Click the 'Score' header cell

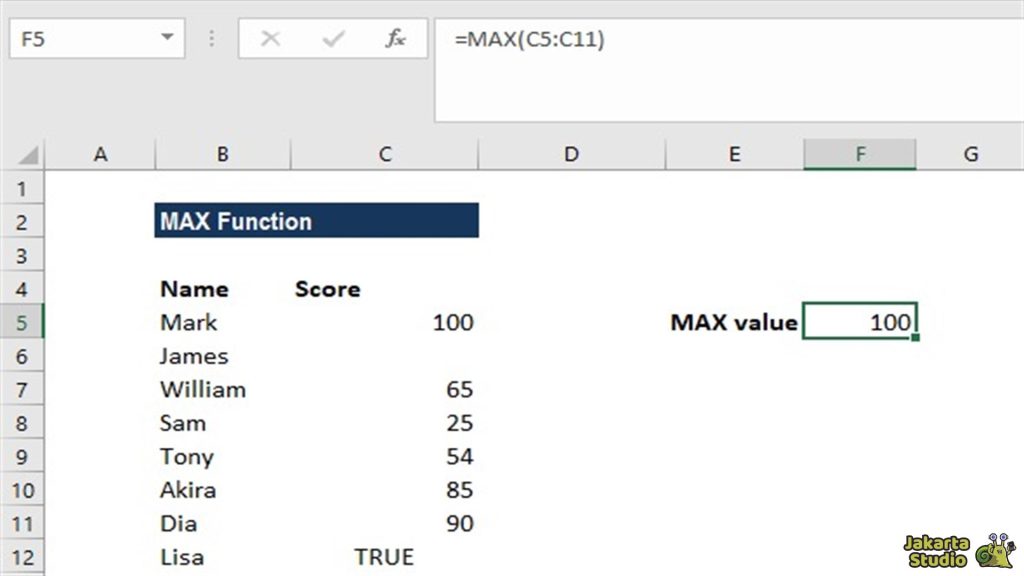pyautogui.click(x=385, y=289)
